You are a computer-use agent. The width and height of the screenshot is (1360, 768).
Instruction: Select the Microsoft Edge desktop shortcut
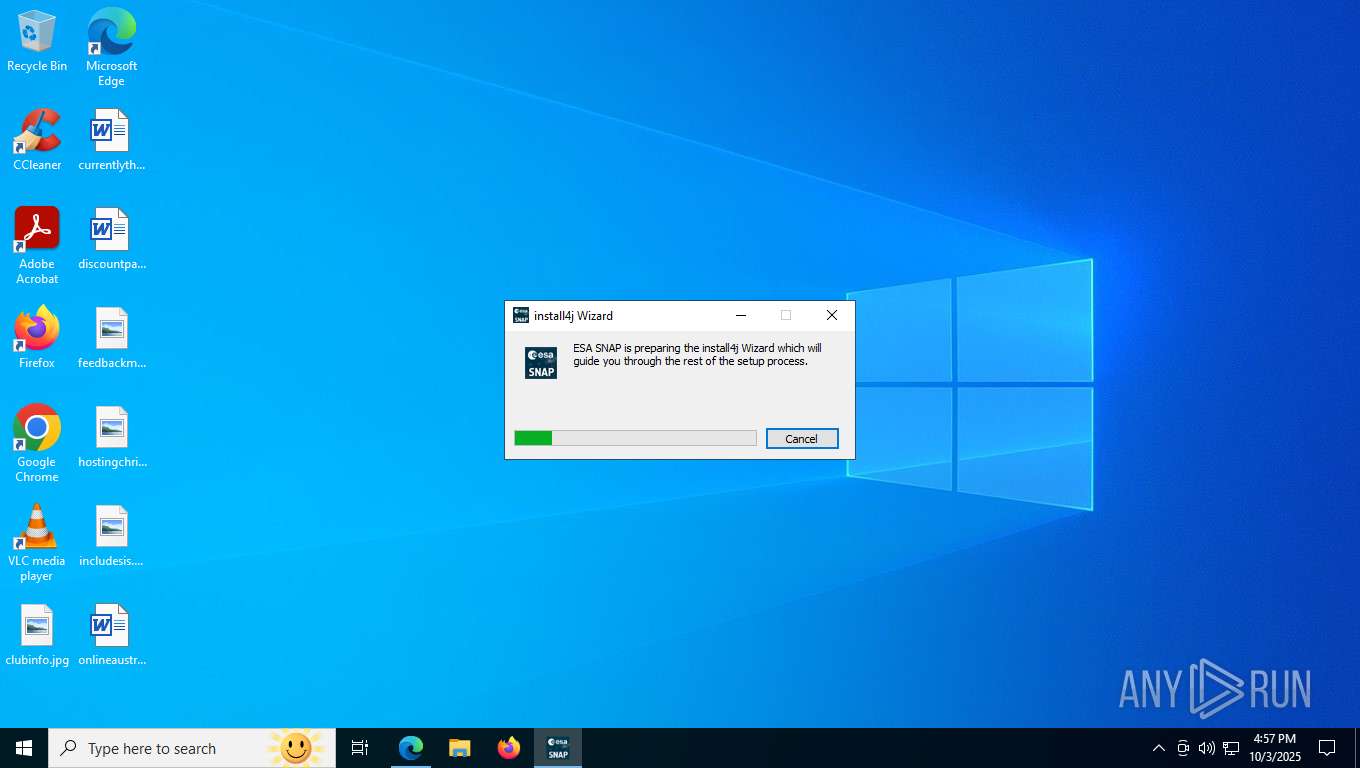point(111,47)
